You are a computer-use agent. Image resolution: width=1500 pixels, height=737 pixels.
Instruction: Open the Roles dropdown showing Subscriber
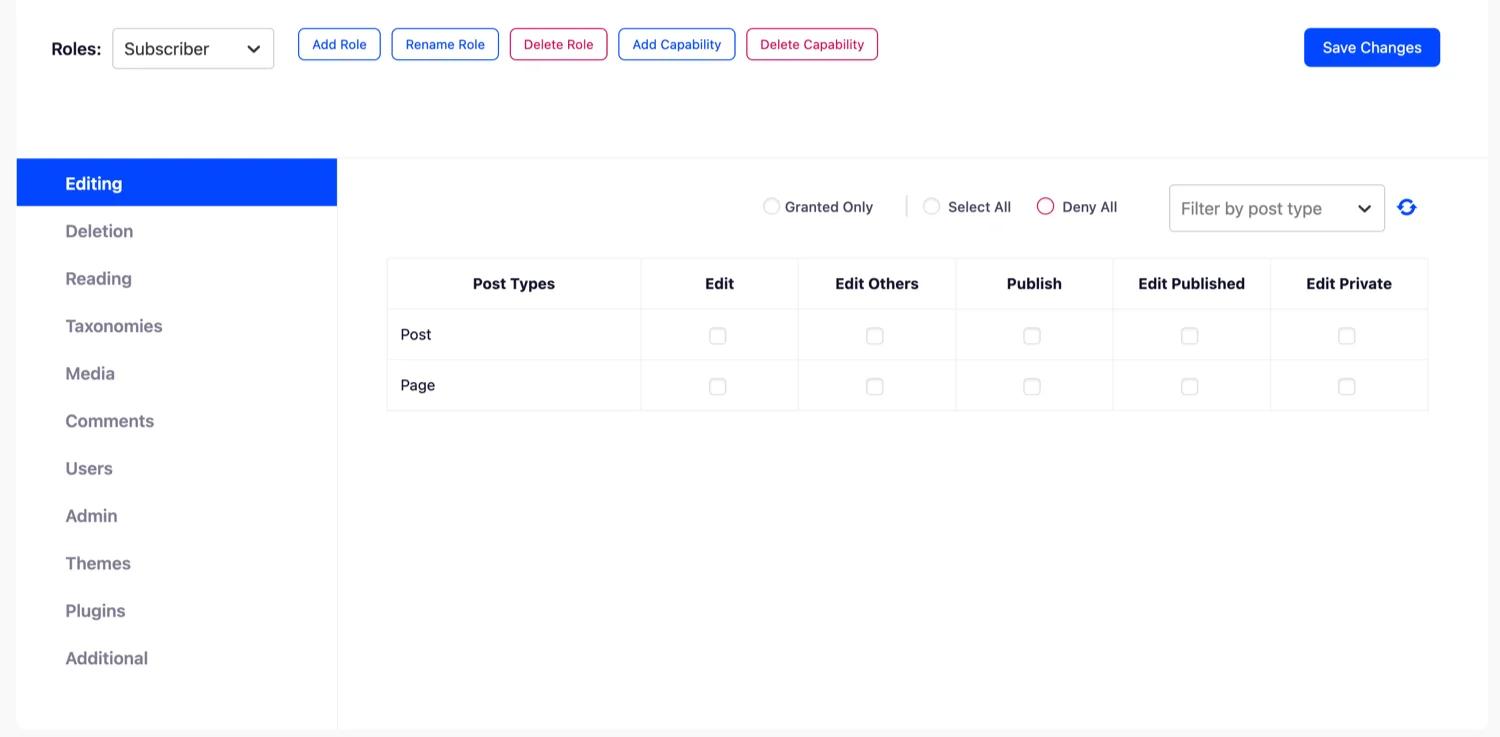tap(193, 48)
